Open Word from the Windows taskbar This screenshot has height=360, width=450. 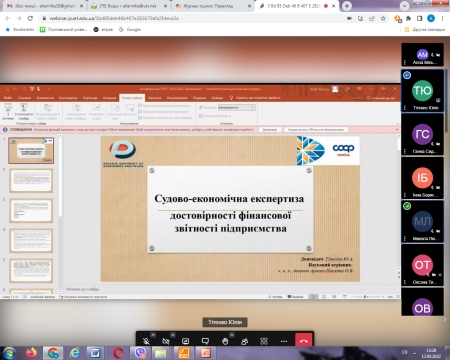[x=95, y=353]
